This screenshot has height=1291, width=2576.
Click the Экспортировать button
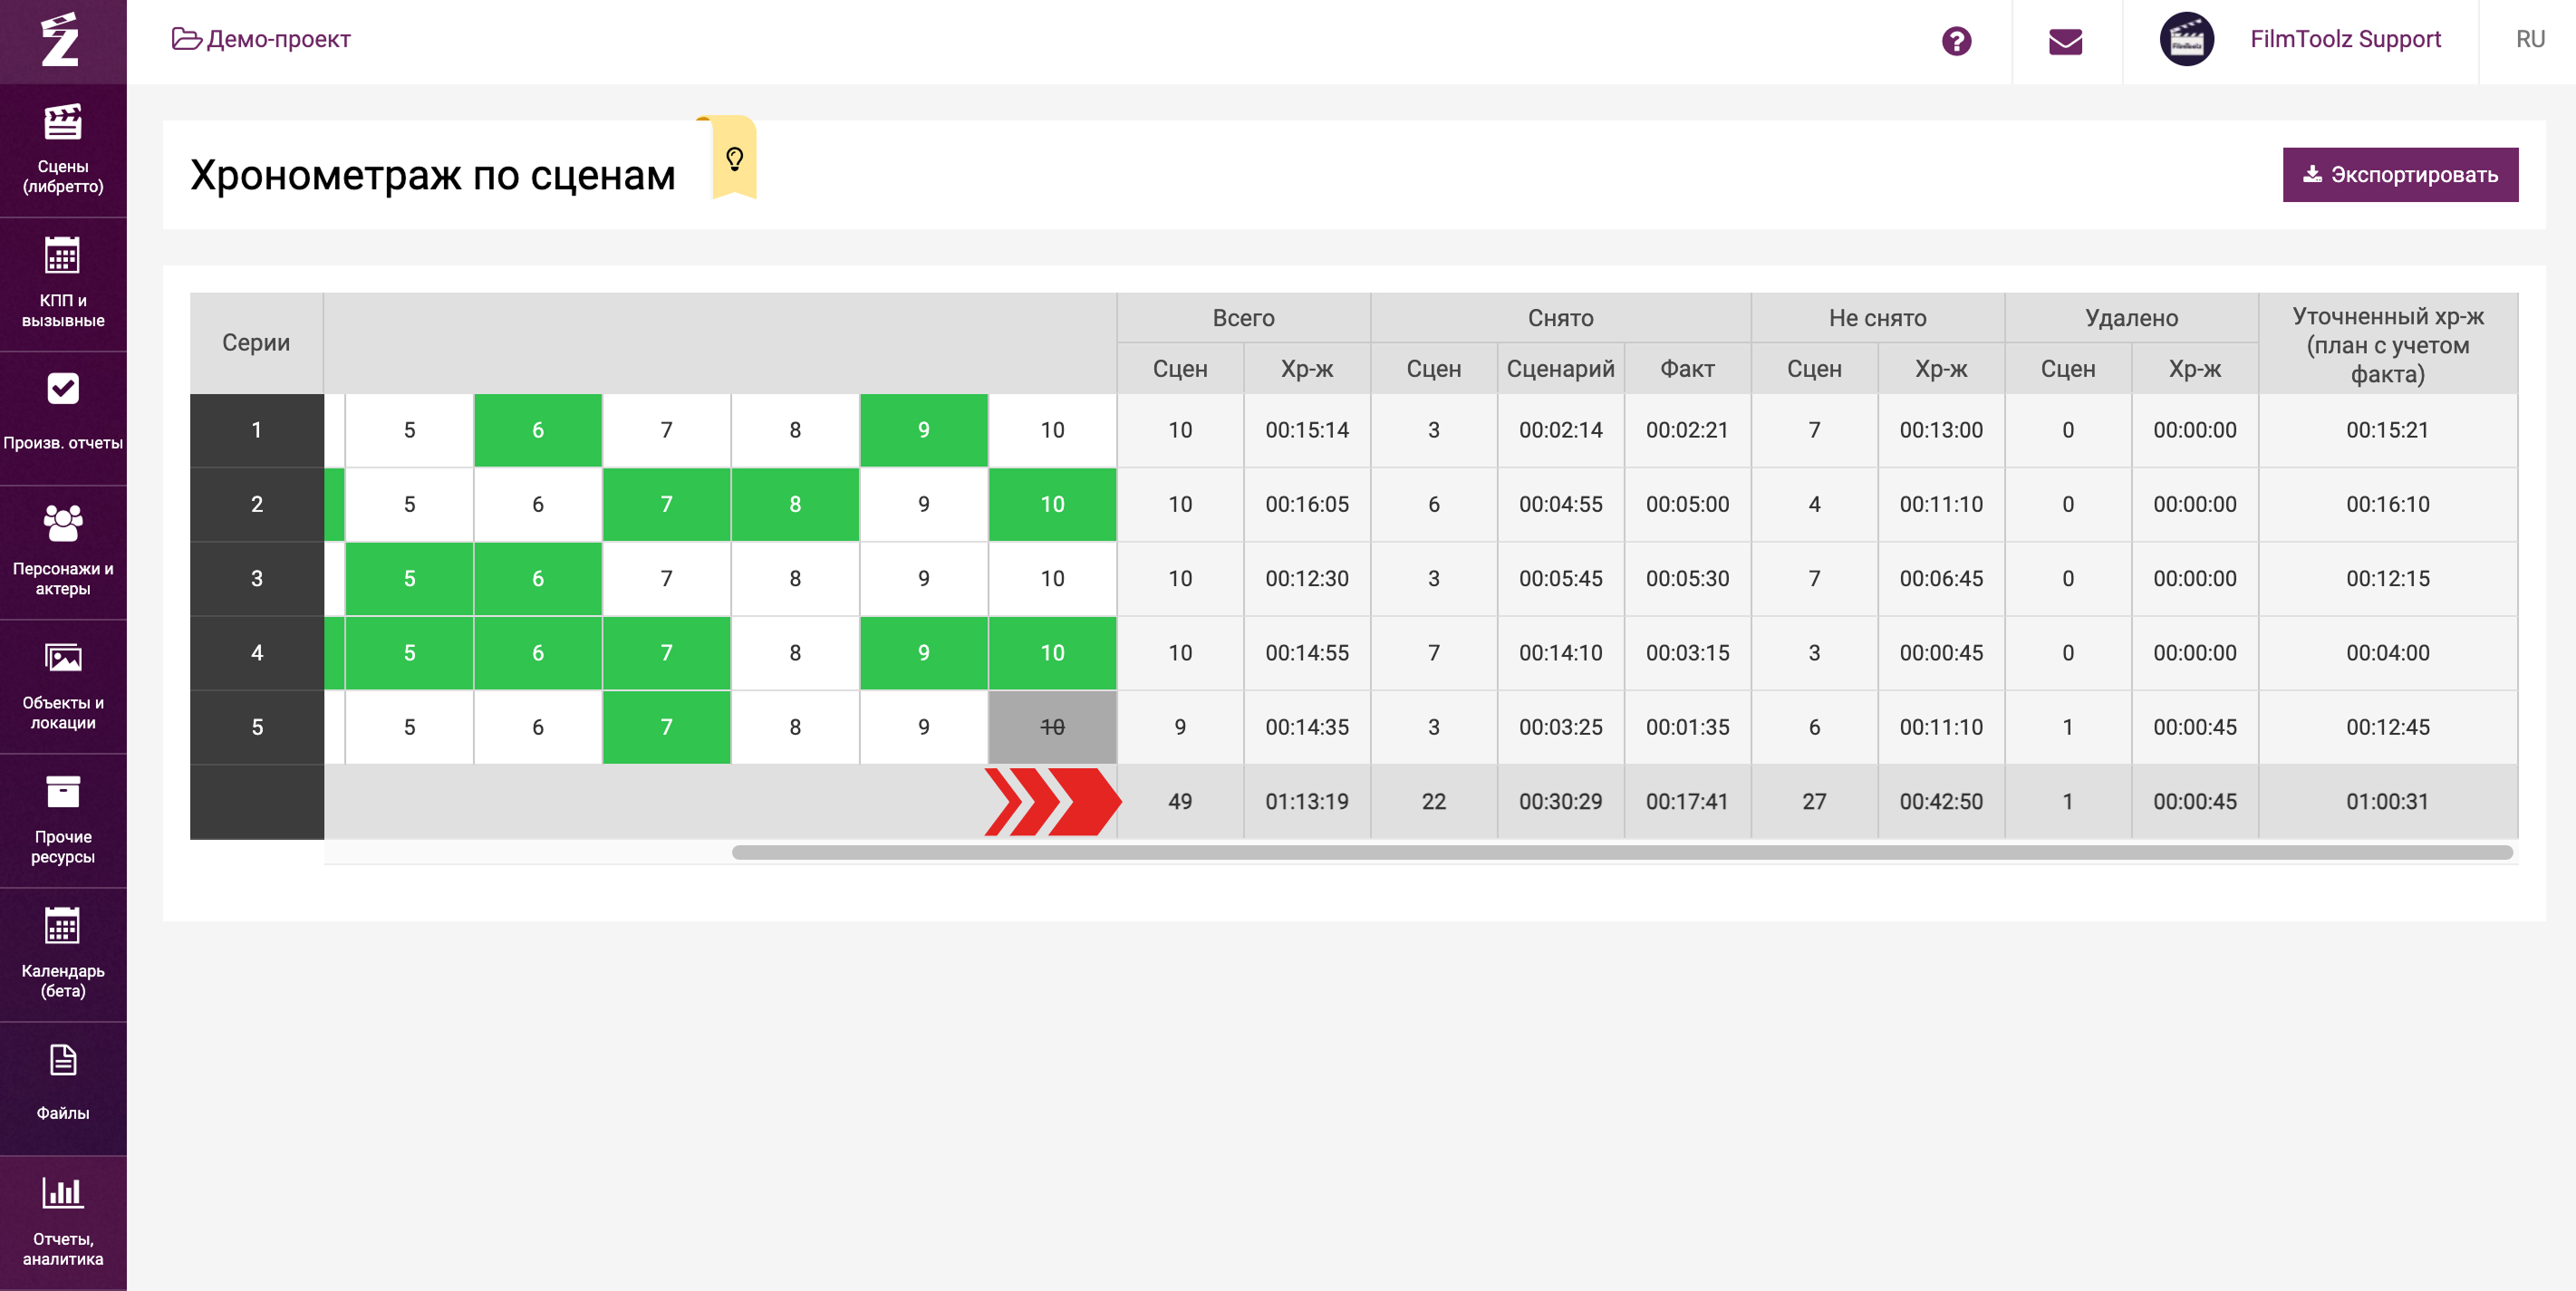tap(2399, 175)
